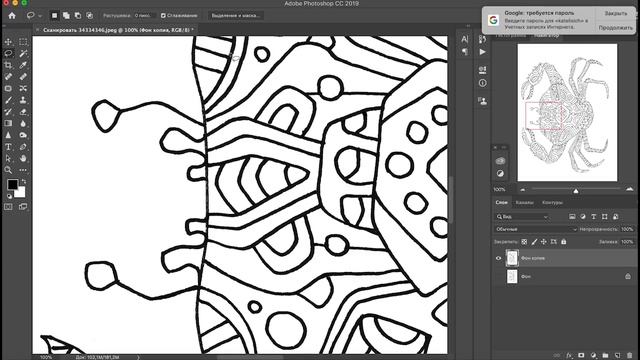Hide the Фон копия layer

[498, 258]
